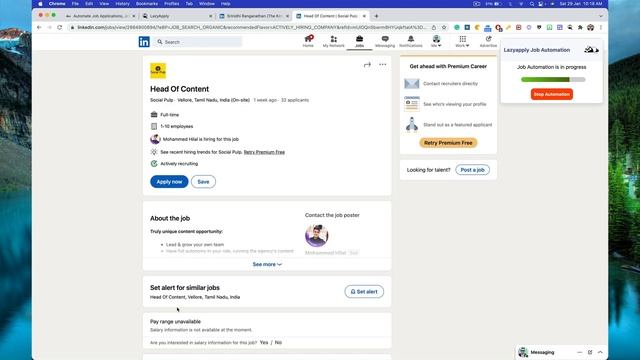Image resolution: width=640 pixels, height=360 pixels.
Task: Click the who's viewing your profile icon
Action: [x=411, y=104]
